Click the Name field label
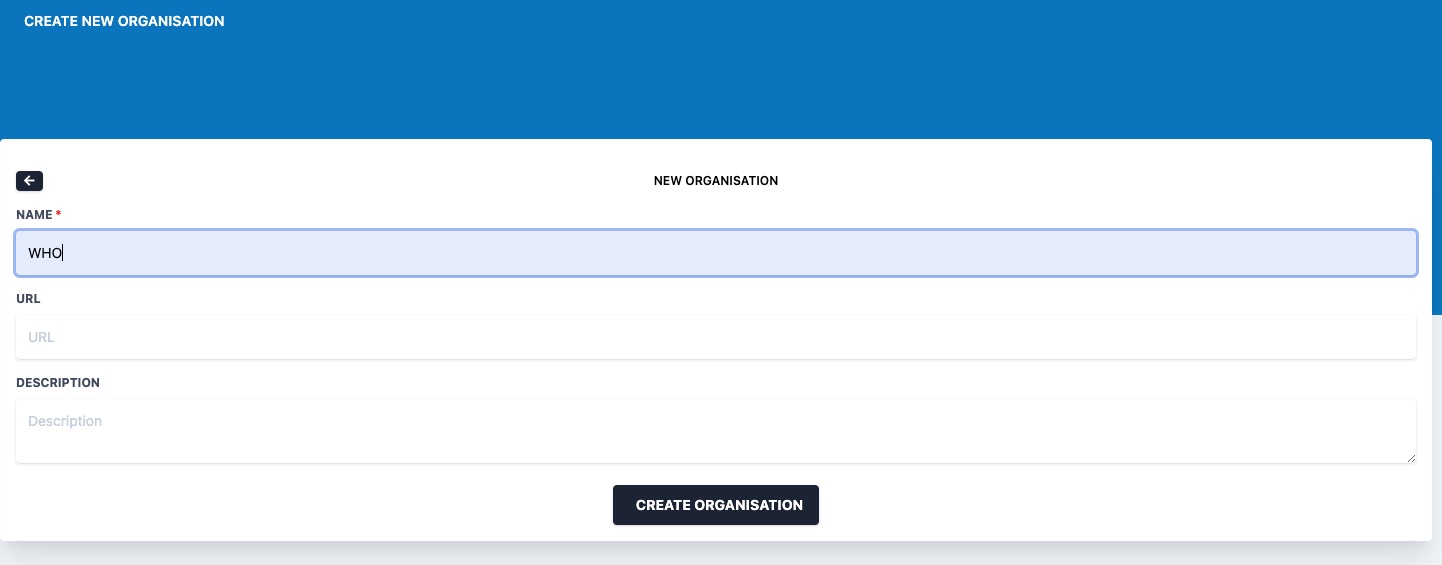Viewport: 1442px width, 565px height. [x=34, y=215]
